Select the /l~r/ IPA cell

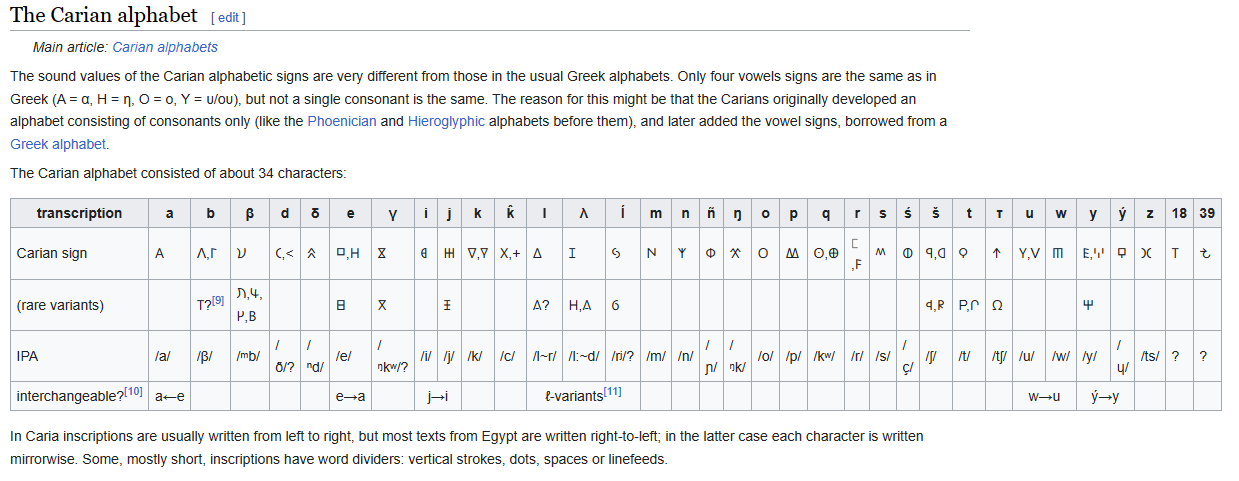coord(543,356)
